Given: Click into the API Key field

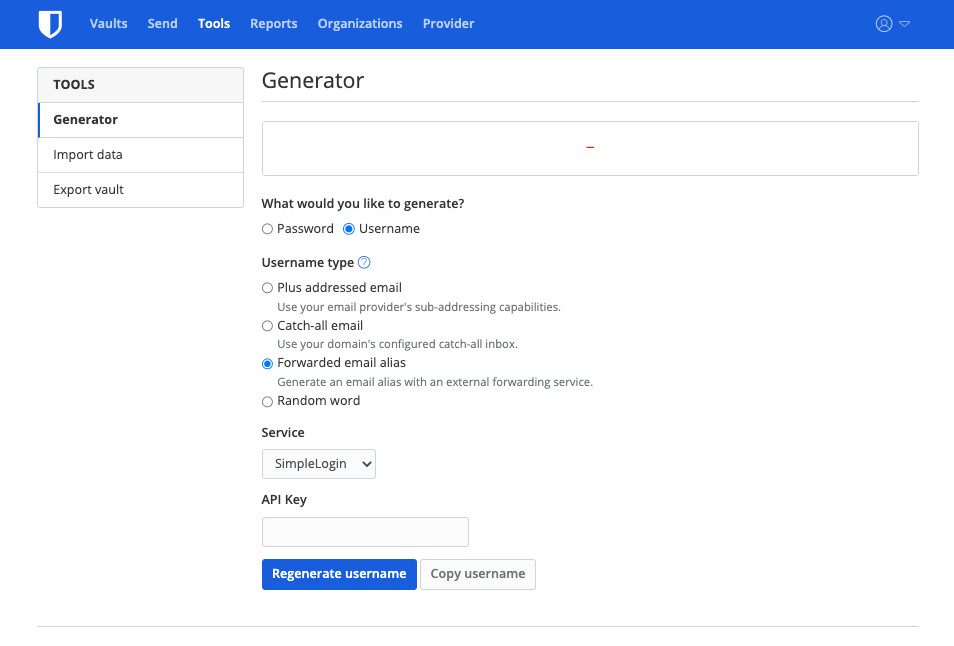Looking at the screenshot, I should [365, 532].
